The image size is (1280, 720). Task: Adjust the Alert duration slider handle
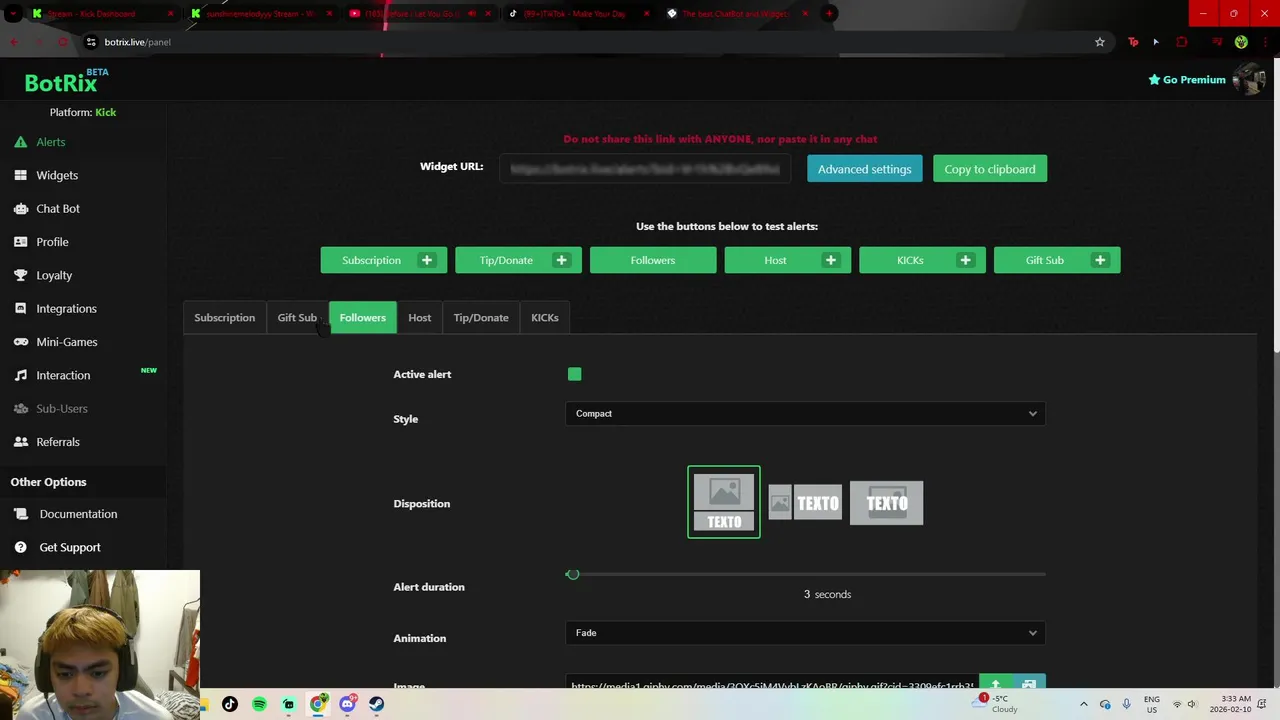click(x=572, y=574)
